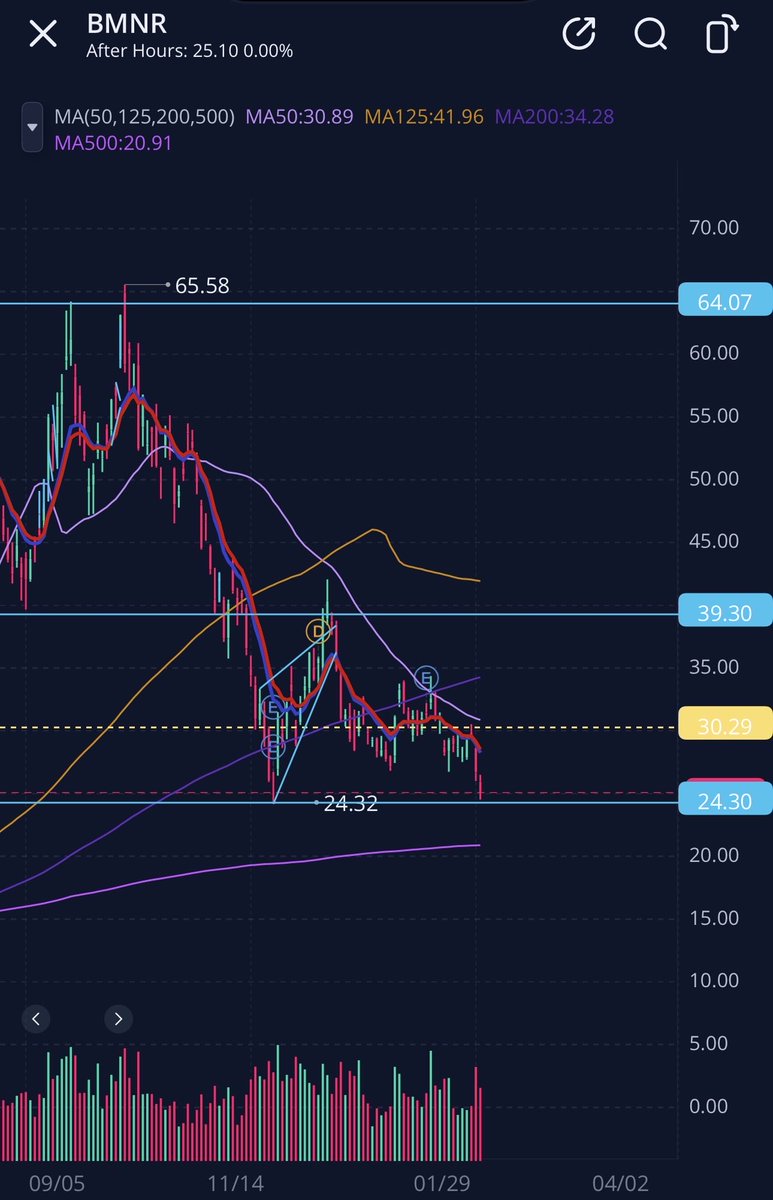Collapse the MA indicator legend dropdown
Viewport: 773px width, 1200px height.
(x=33, y=128)
